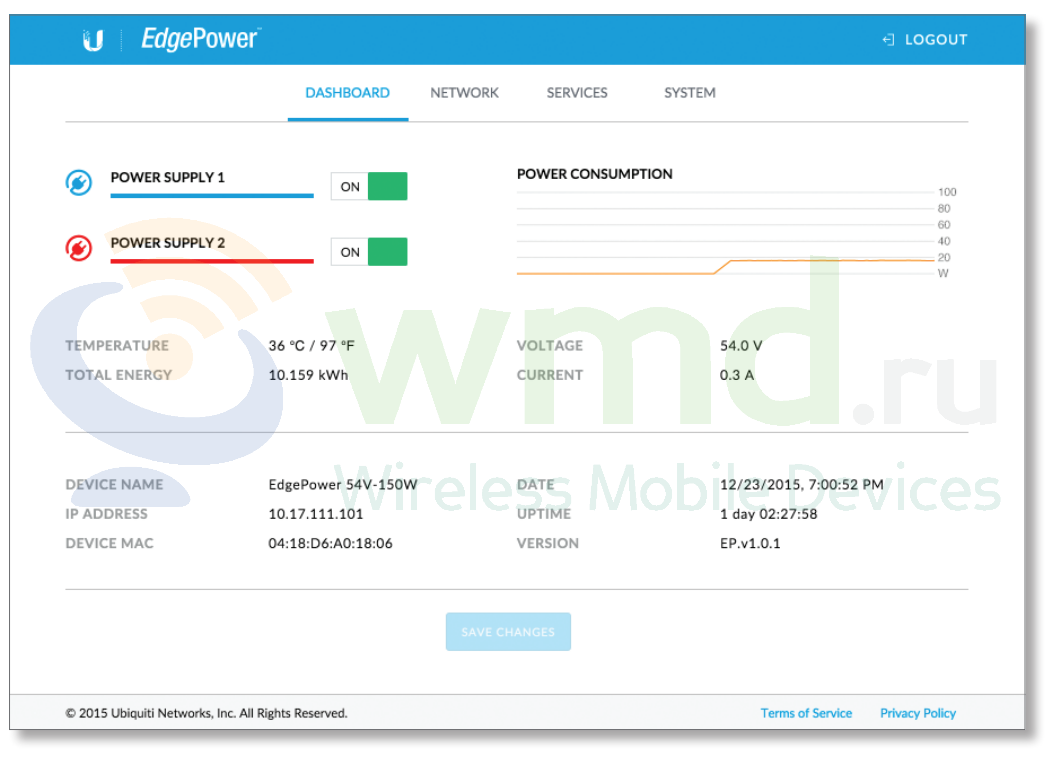Go to the Services tab
Image resolution: width=1052 pixels, height=760 pixels.
[577, 93]
